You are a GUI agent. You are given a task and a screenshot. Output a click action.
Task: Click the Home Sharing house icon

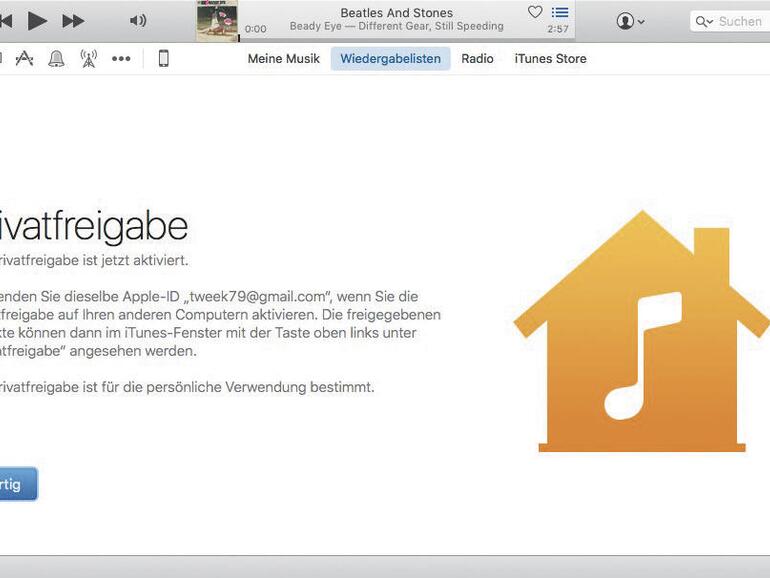(642, 331)
